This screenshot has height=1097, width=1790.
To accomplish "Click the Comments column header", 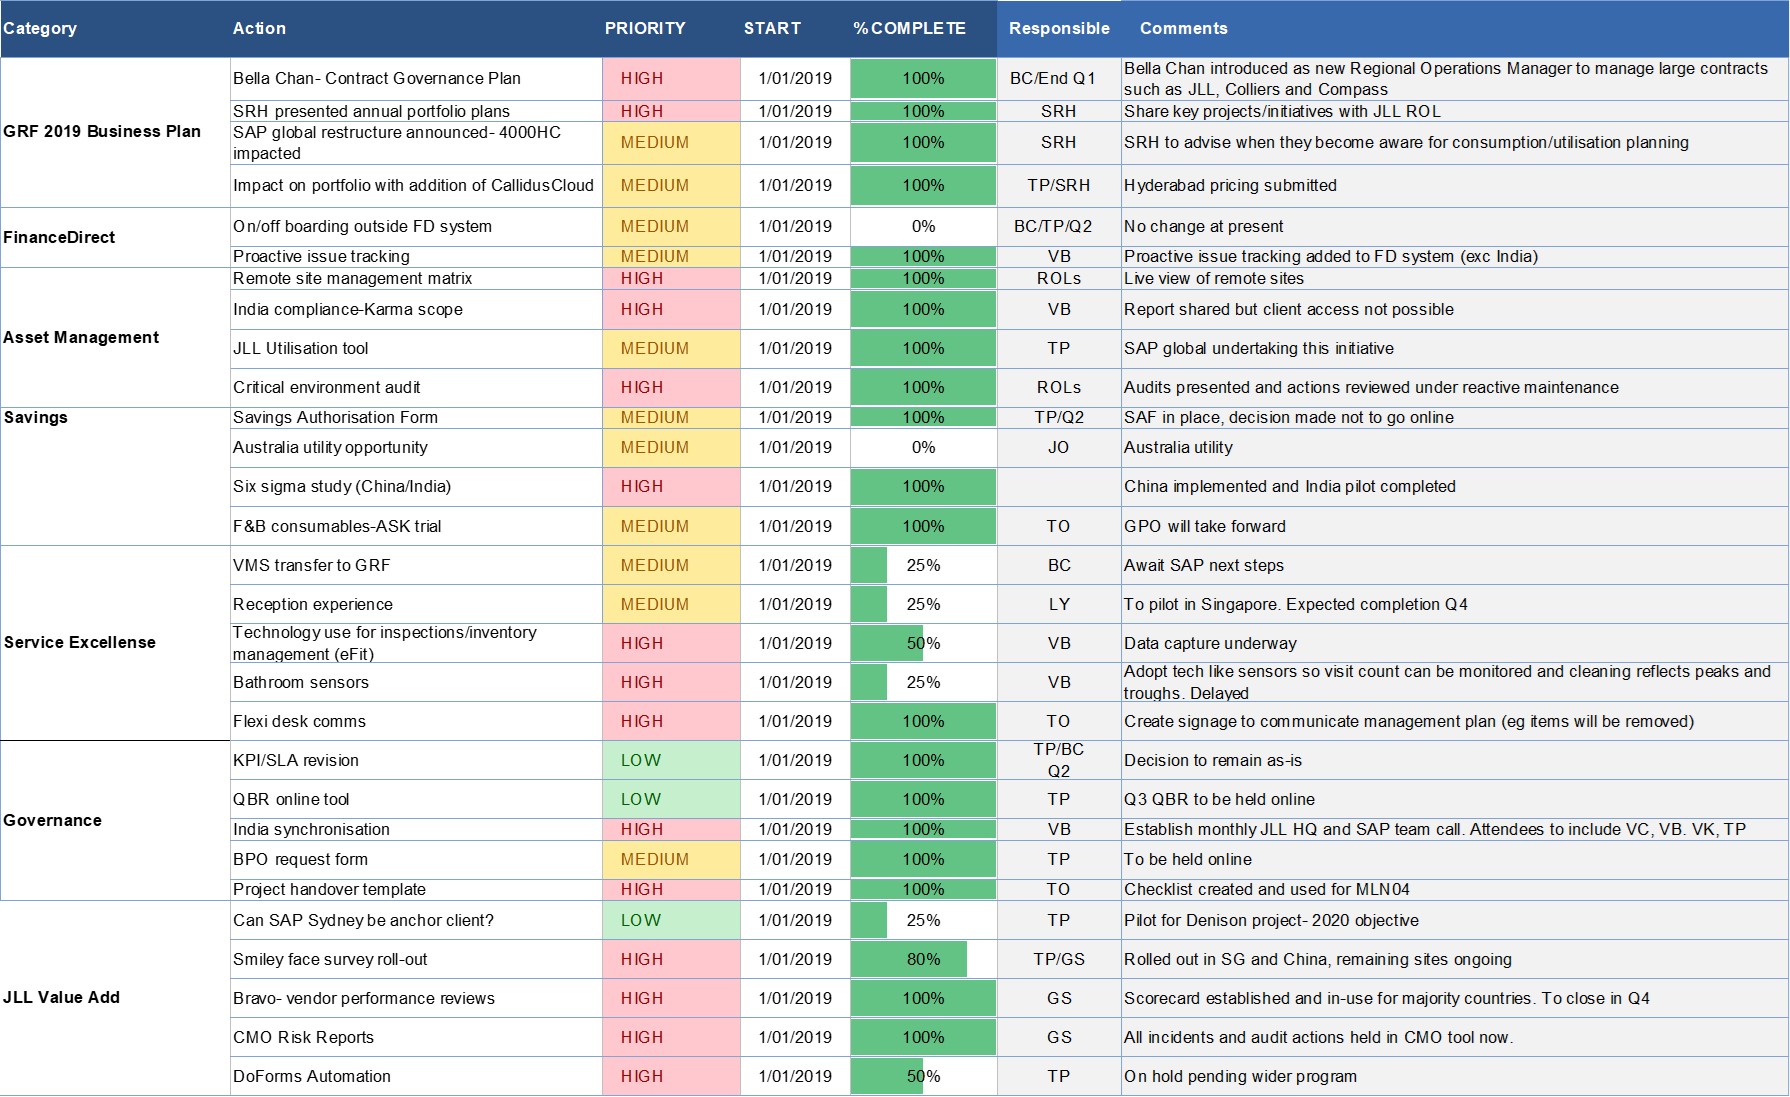I will point(1455,28).
